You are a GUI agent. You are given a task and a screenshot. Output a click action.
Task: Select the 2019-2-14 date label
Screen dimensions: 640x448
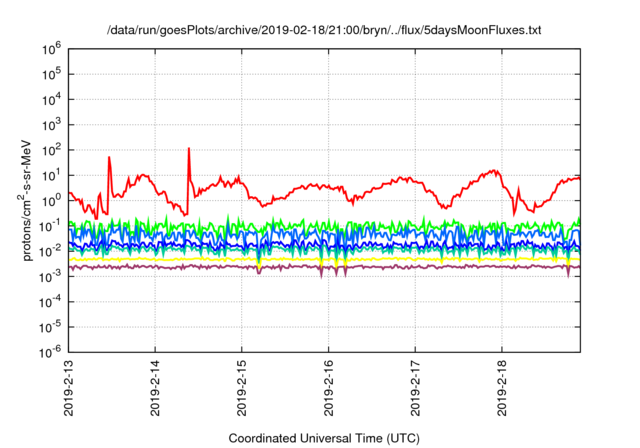[x=155, y=388]
